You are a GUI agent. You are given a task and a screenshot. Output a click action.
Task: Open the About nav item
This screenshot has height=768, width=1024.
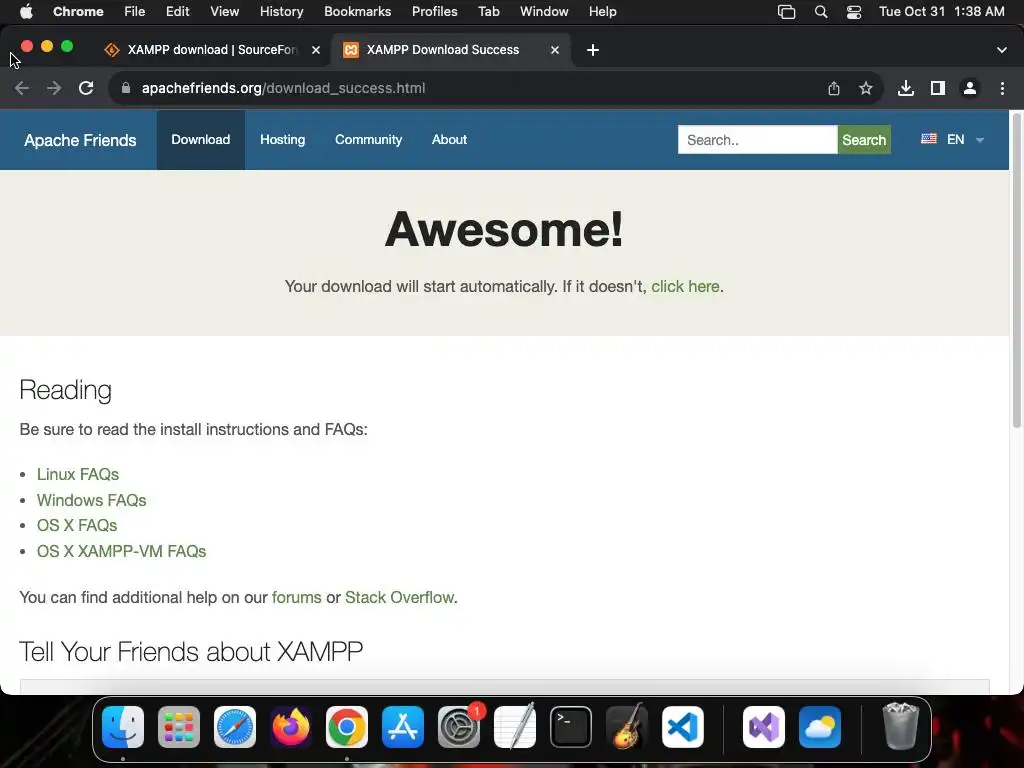(x=449, y=140)
